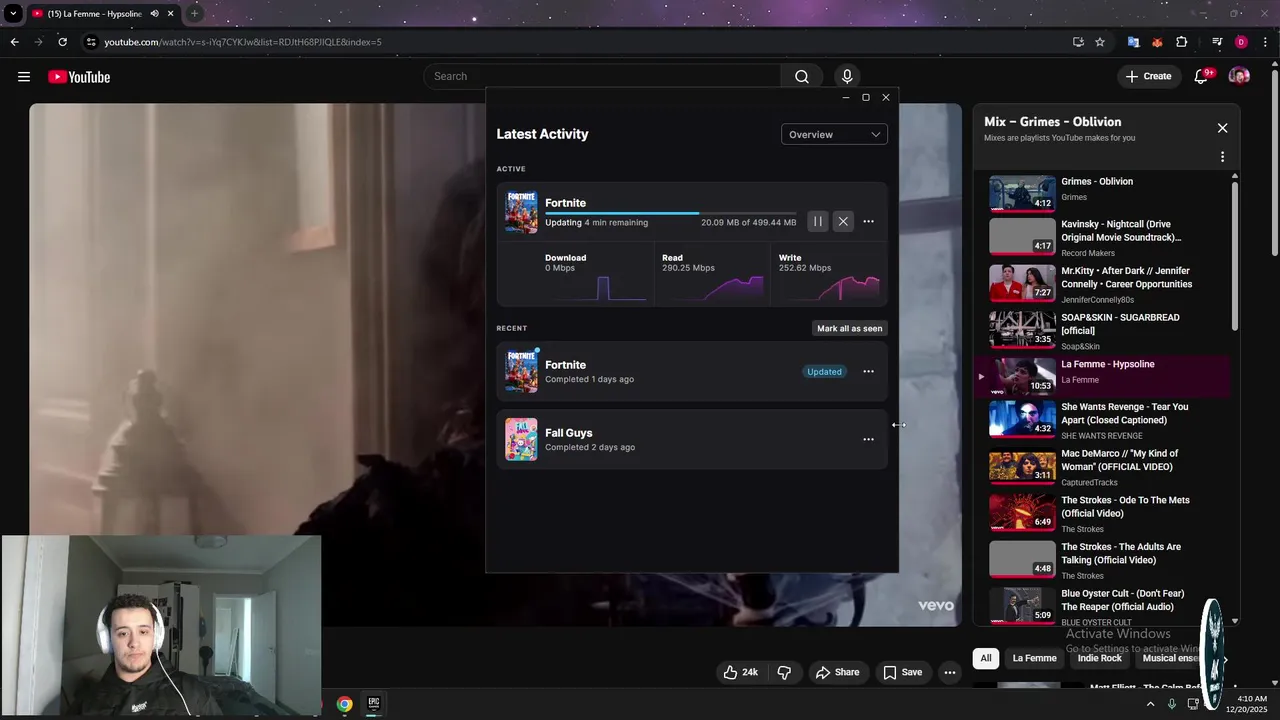Open the Chrome extensions puzzle menu

tap(1182, 42)
